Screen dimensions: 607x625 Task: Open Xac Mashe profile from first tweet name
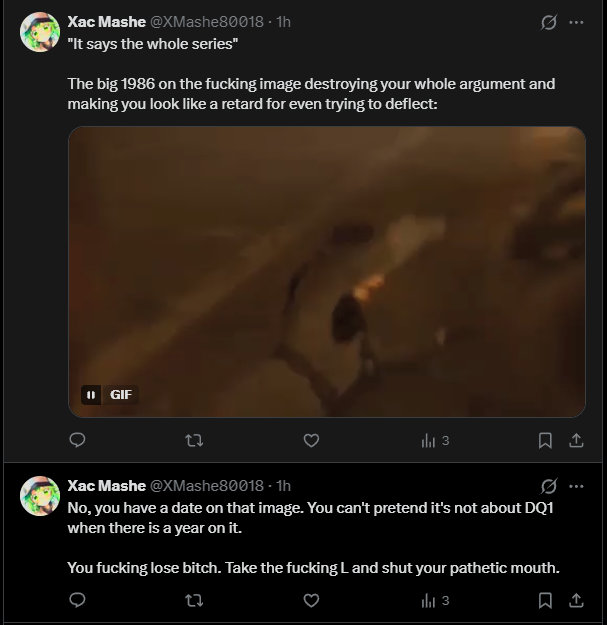click(x=106, y=22)
